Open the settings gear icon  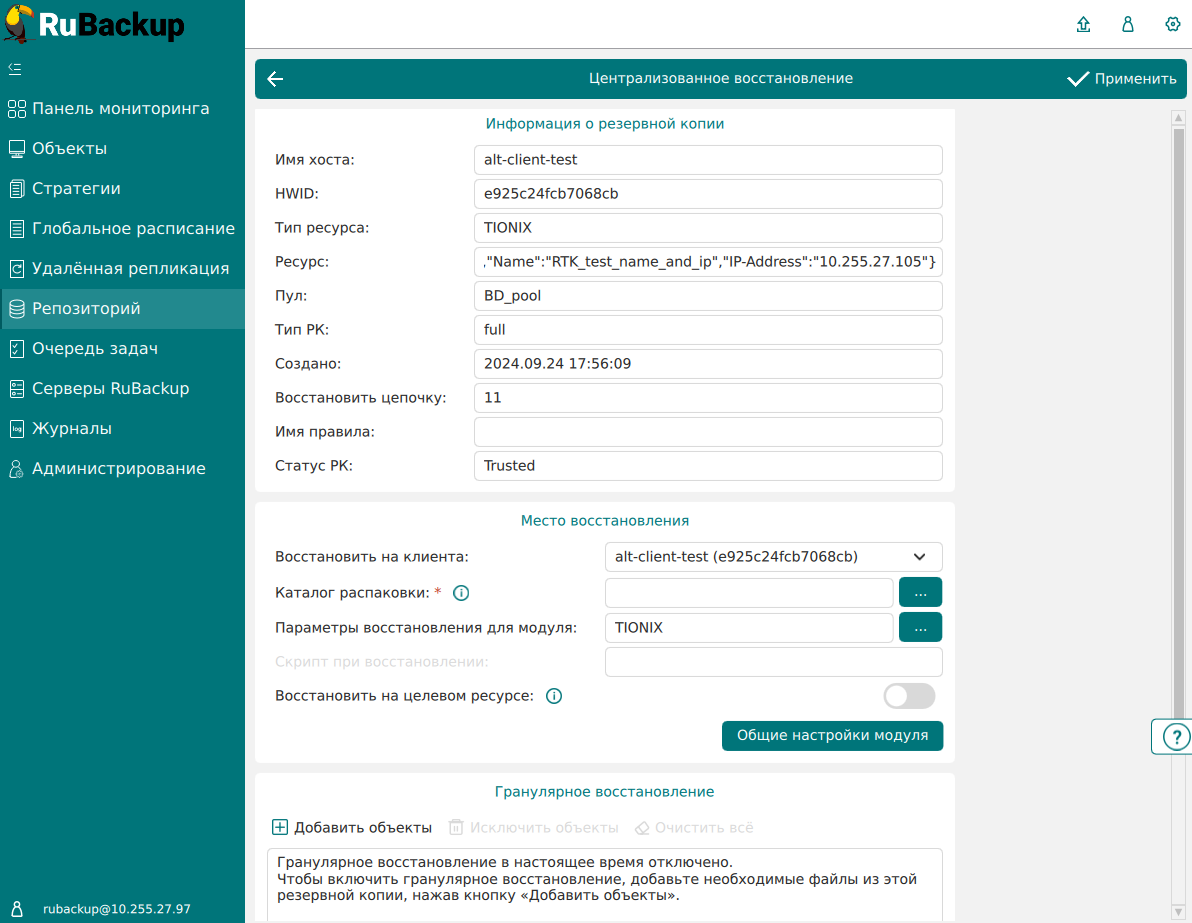pos(1172,25)
